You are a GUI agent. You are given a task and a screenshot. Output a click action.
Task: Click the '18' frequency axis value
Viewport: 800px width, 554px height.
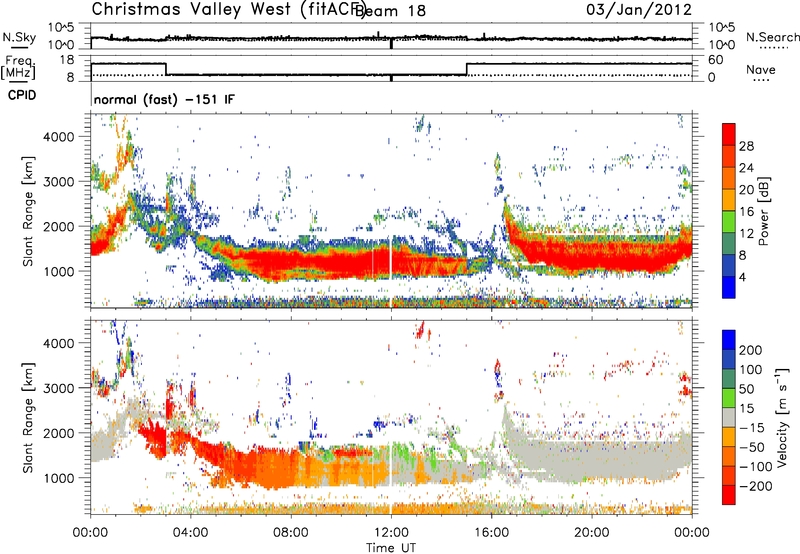click(x=67, y=60)
